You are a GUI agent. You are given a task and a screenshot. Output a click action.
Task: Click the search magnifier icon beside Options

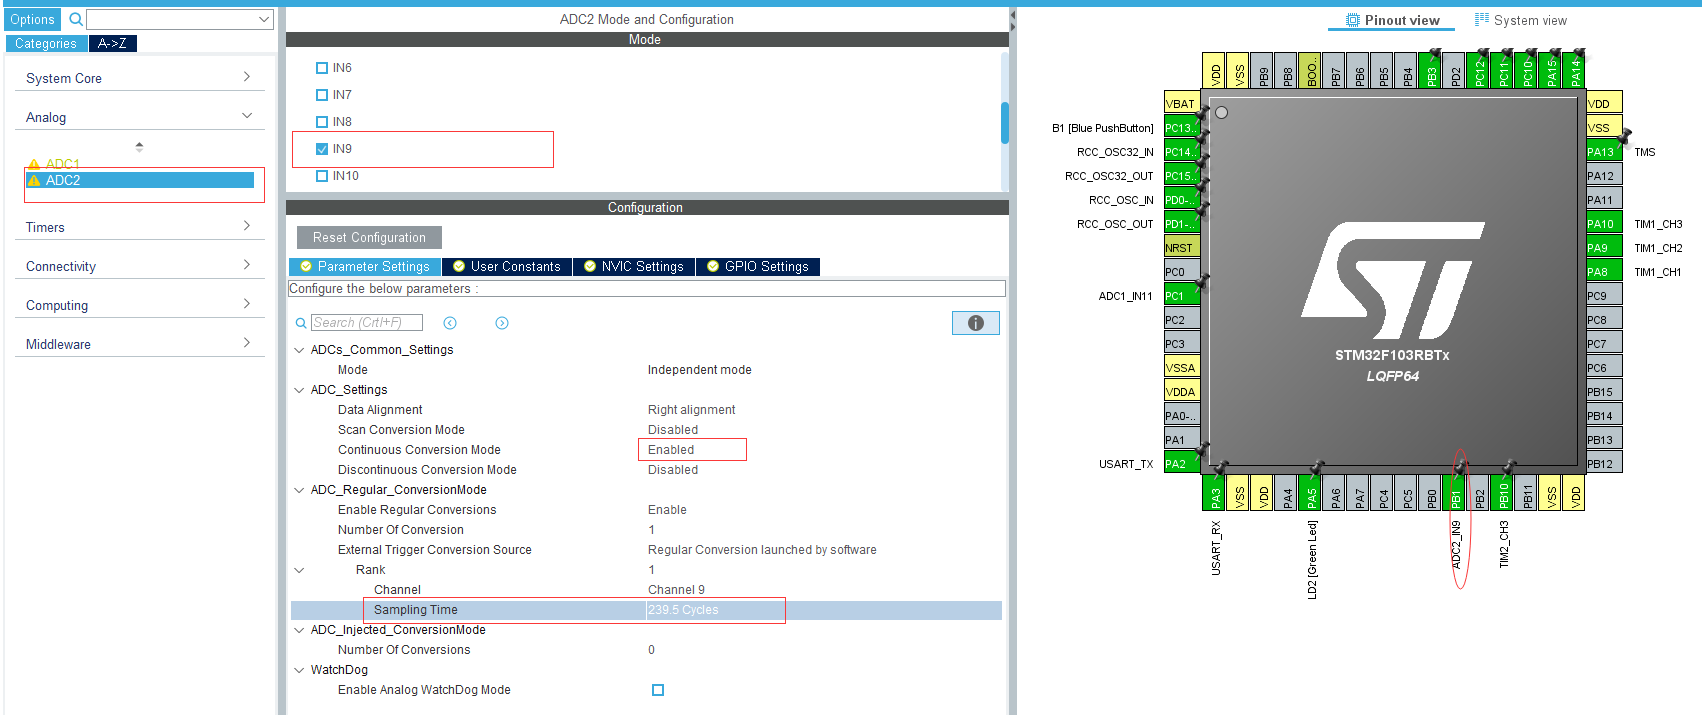pyautogui.click(x=76, y=19)
